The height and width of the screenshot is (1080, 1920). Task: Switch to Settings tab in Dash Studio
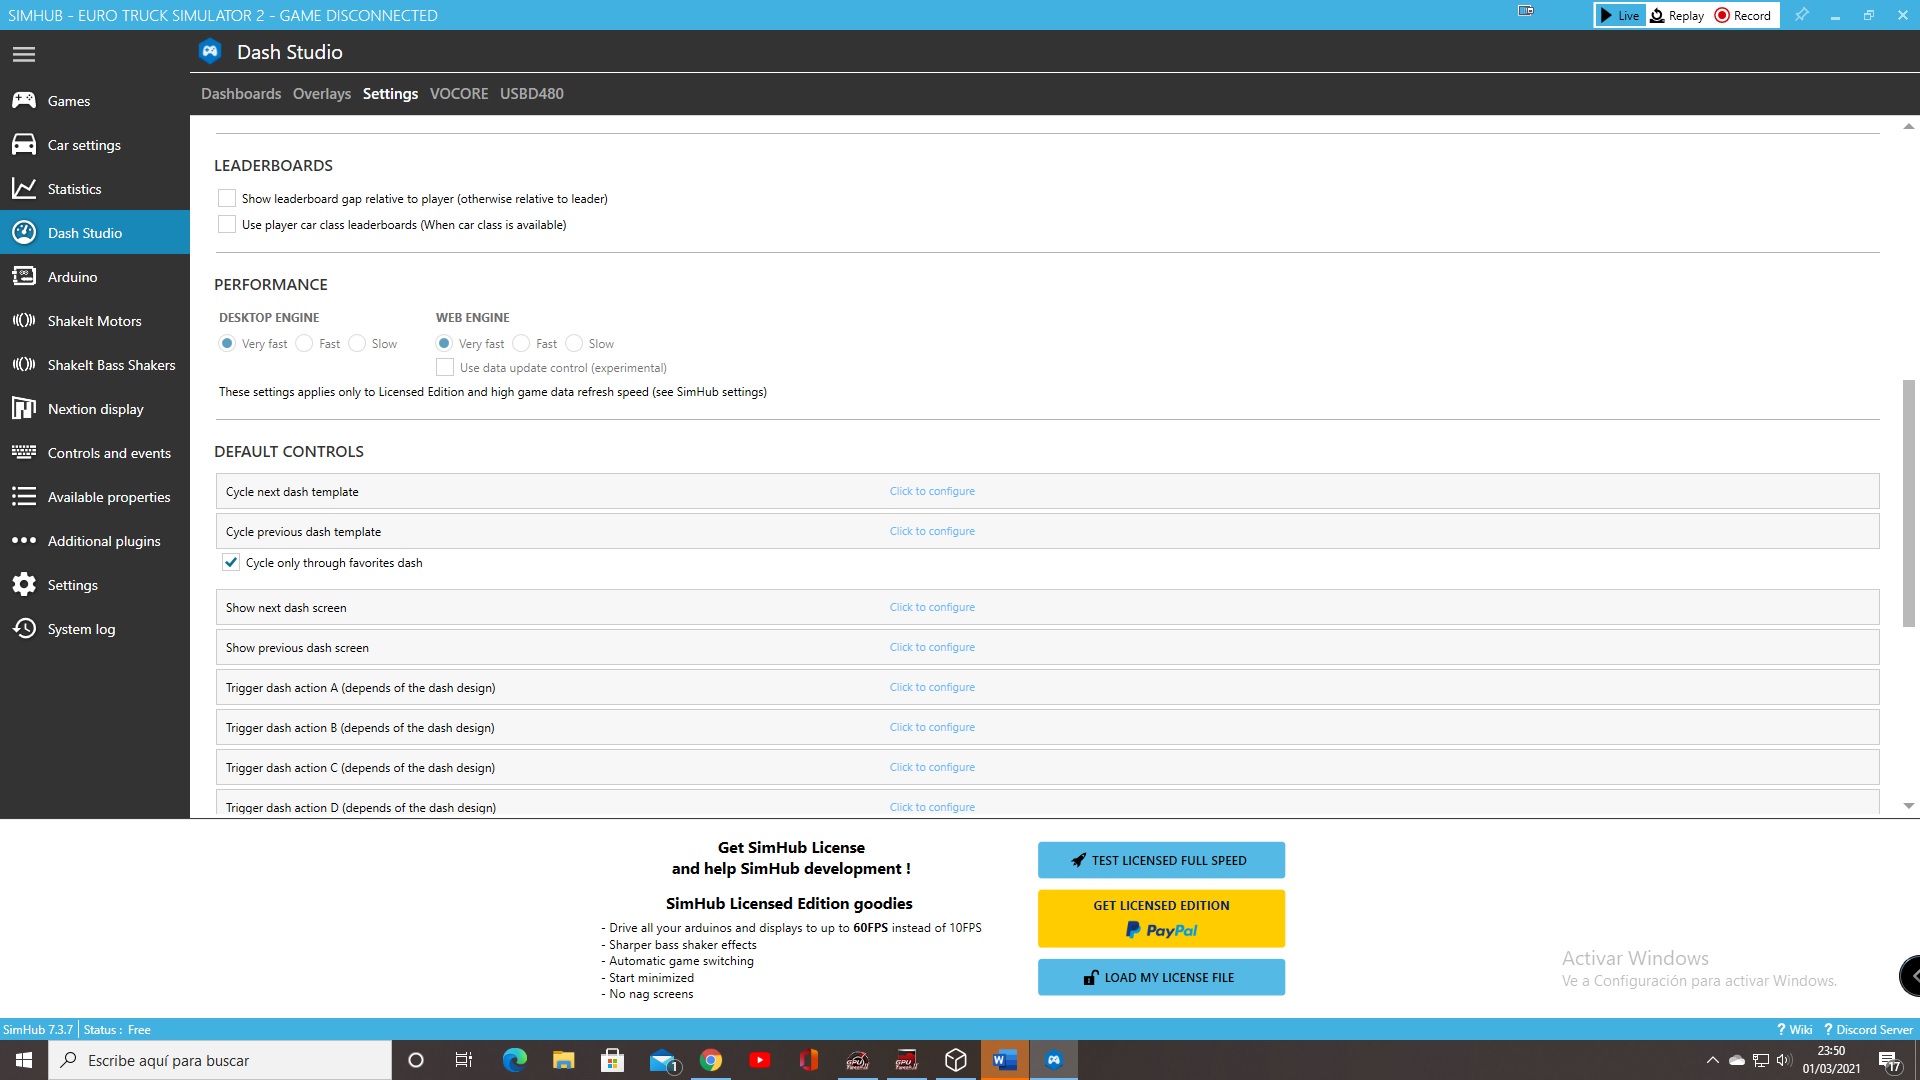390,93
